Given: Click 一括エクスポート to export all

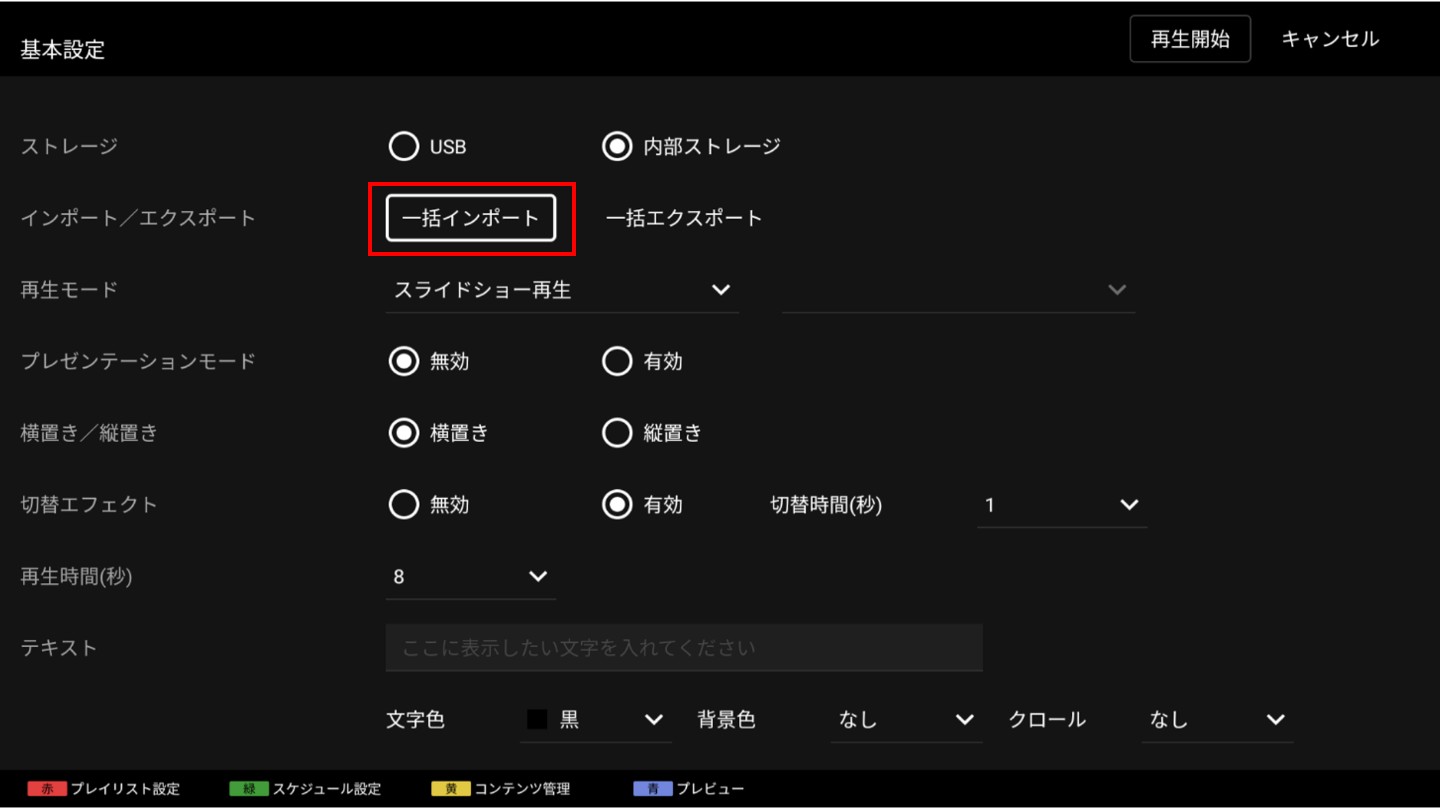Looking at the screenshot, I should click(x=684, y=218).
